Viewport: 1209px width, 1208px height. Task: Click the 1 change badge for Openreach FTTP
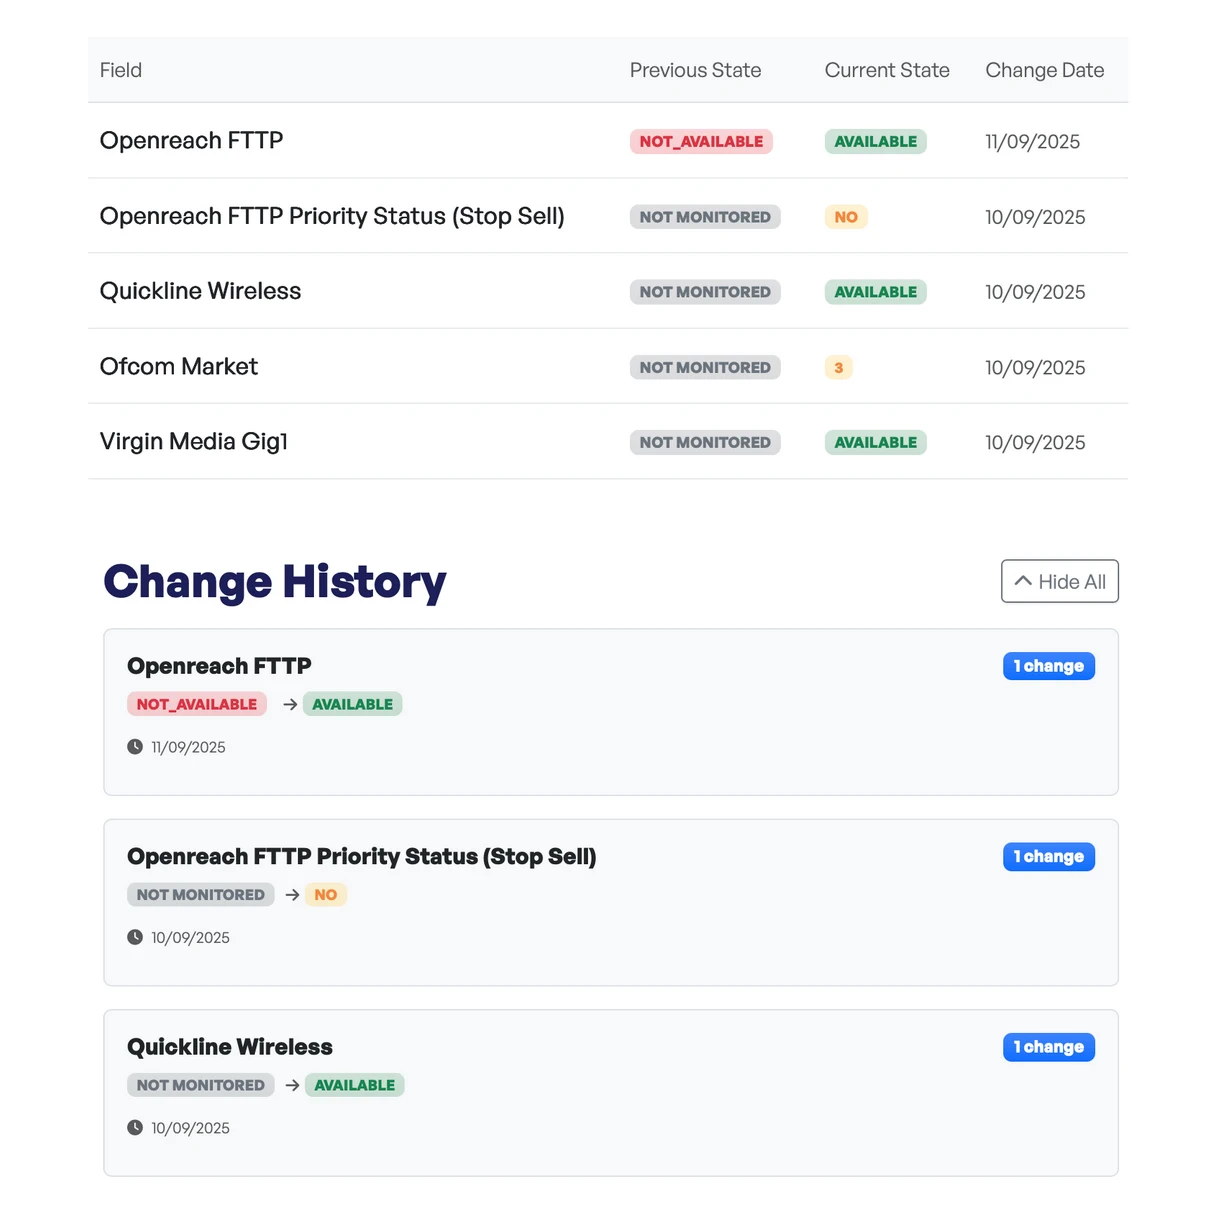point(1048,666)
